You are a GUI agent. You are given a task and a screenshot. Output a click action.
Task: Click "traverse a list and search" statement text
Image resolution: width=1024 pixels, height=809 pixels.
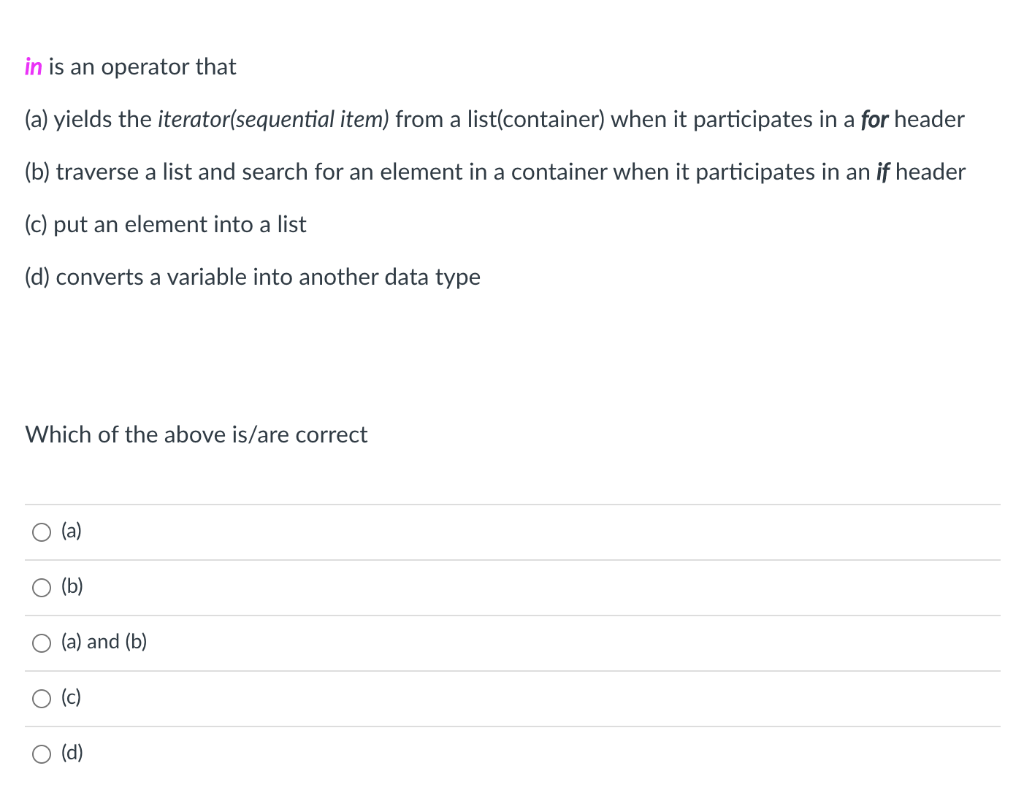180,172
